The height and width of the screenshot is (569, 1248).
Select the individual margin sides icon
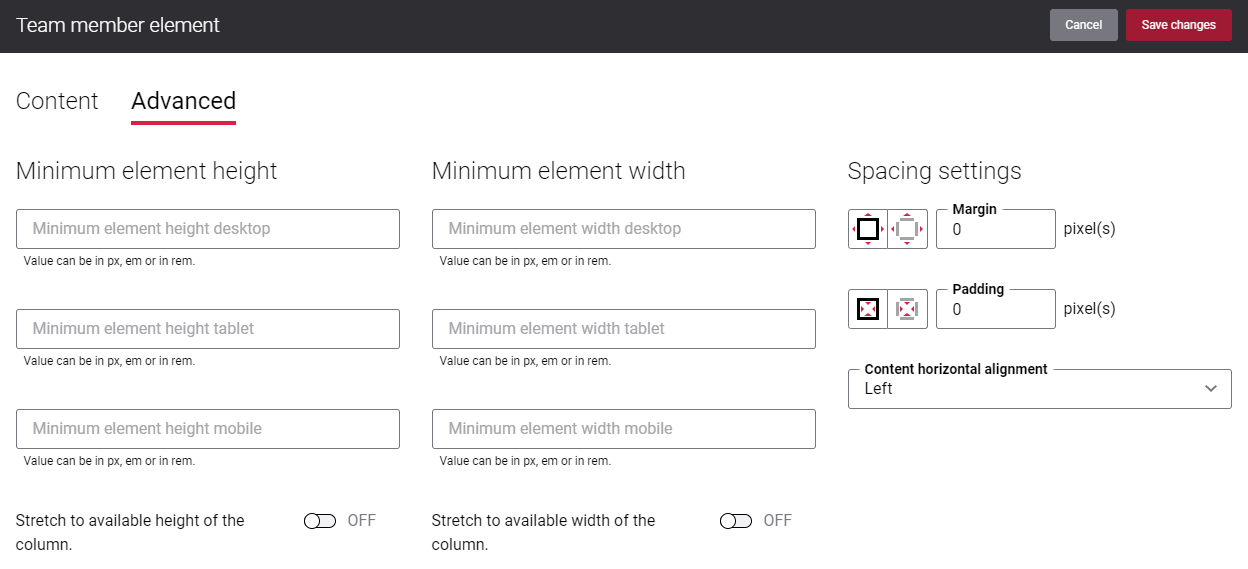908,229
